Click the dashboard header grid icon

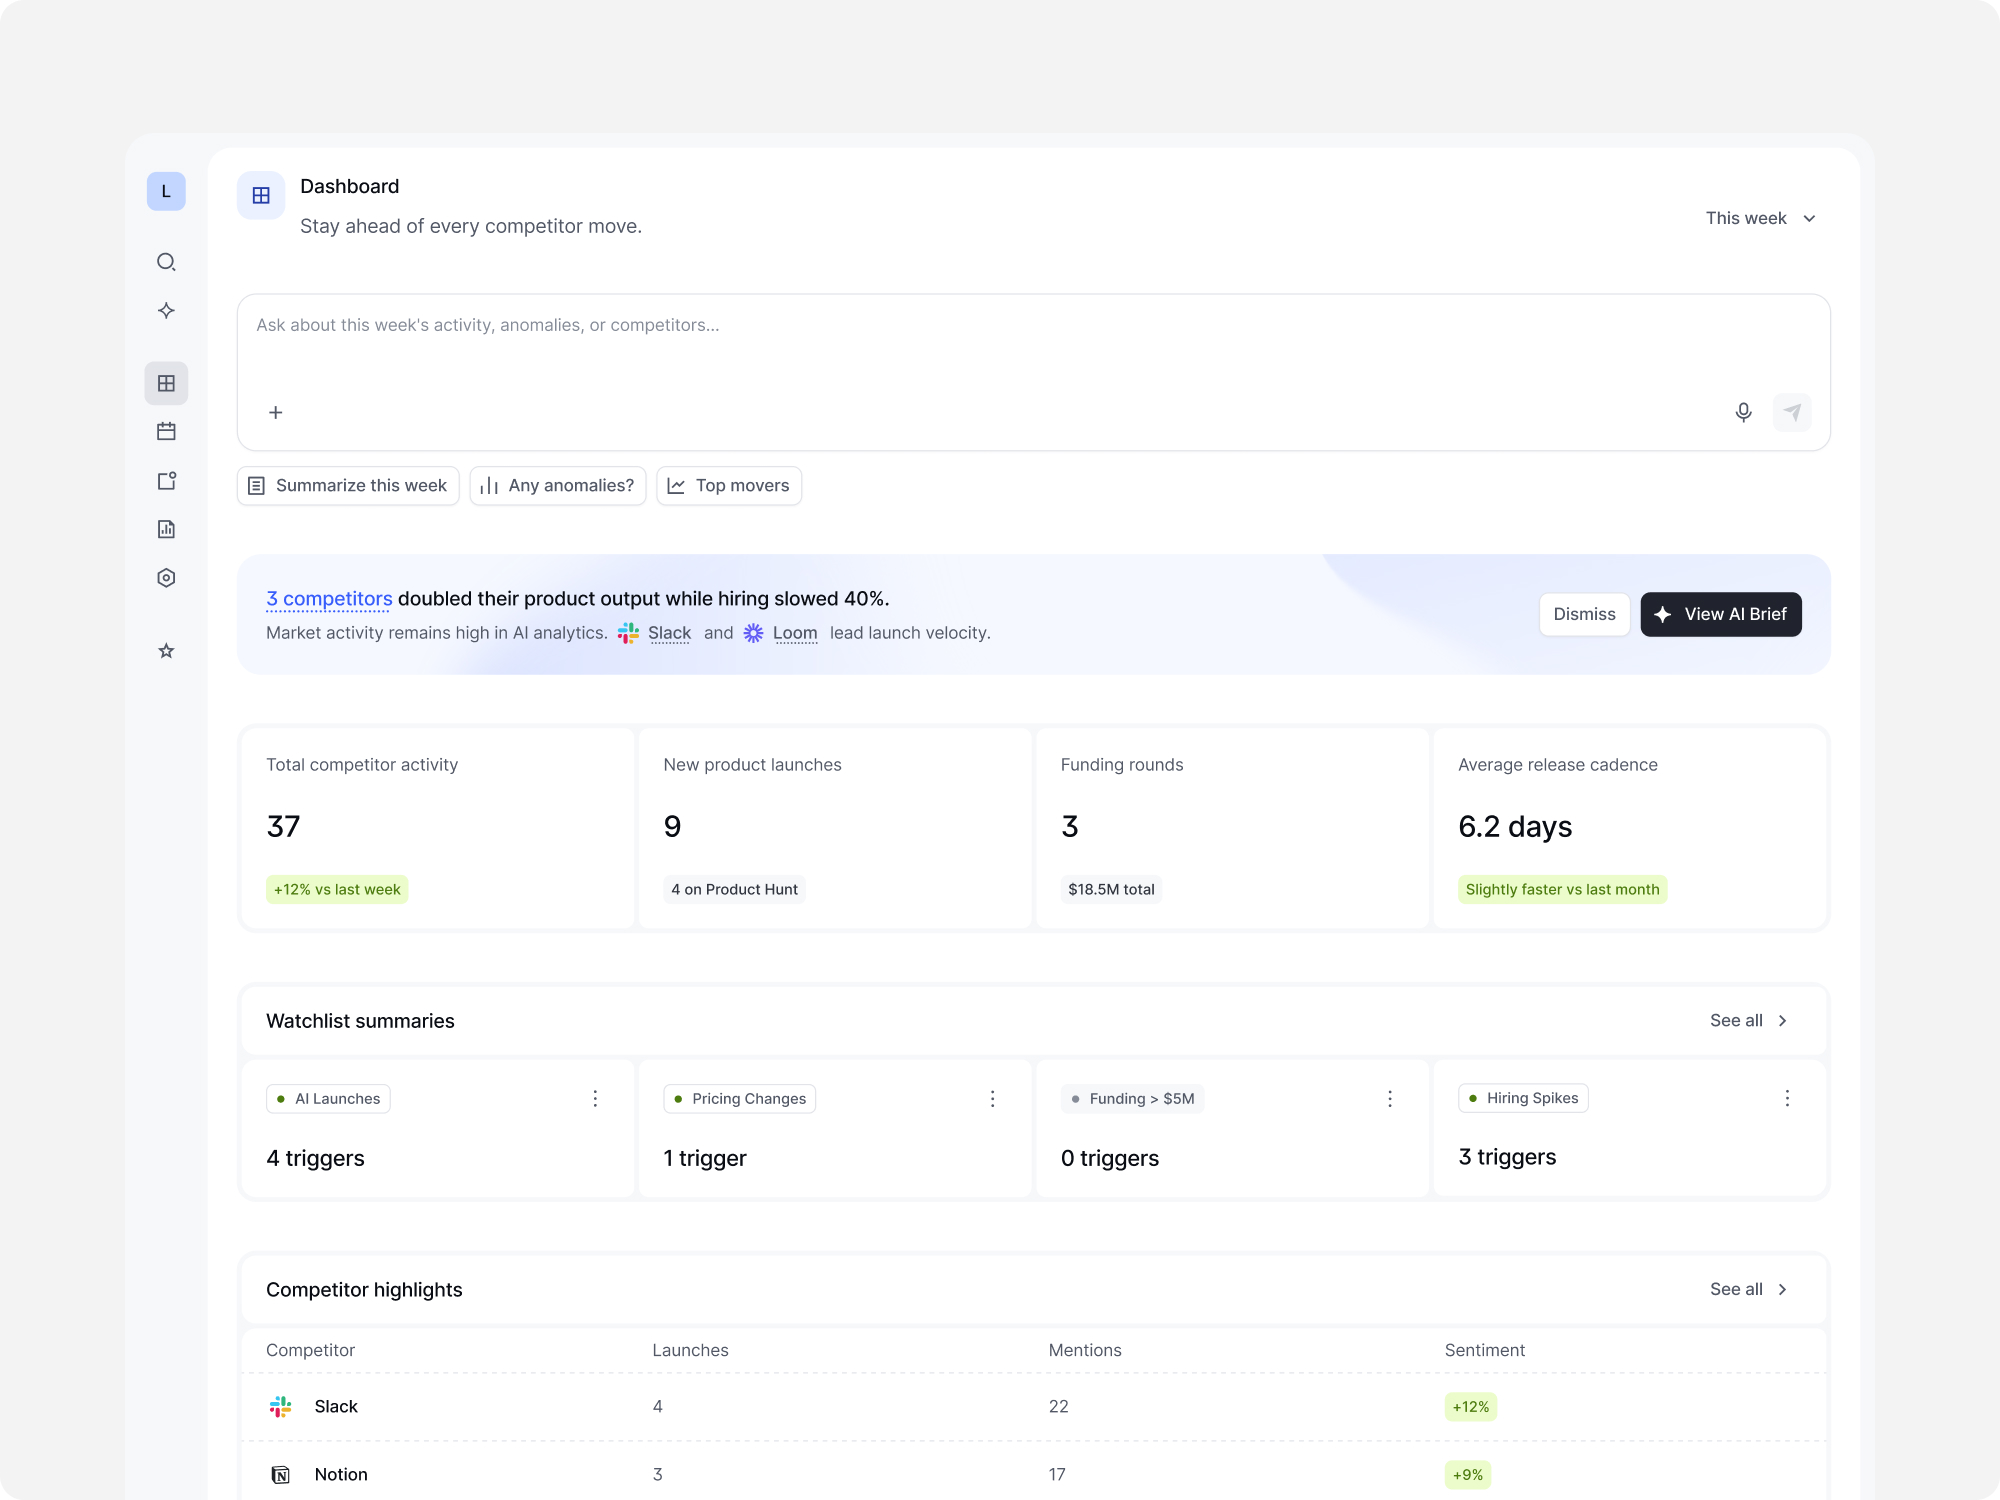(x=261, y=195)
